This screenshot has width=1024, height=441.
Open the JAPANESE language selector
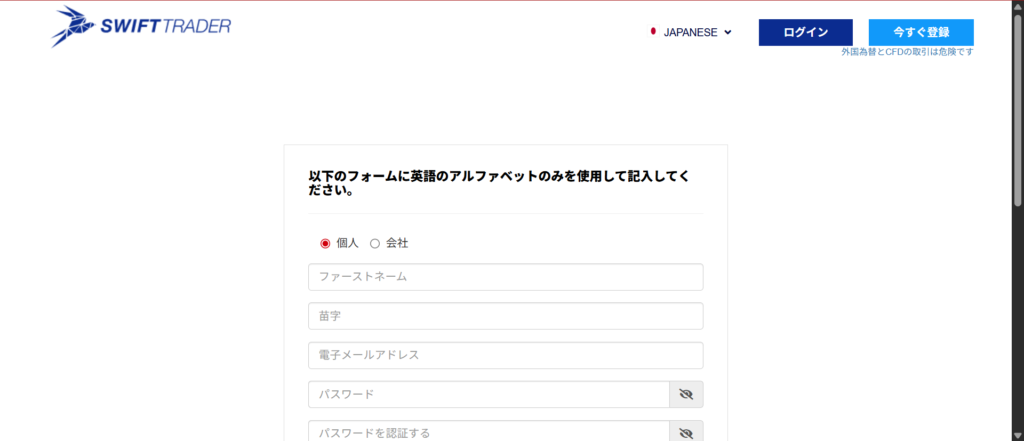click(x=691, y=32)
